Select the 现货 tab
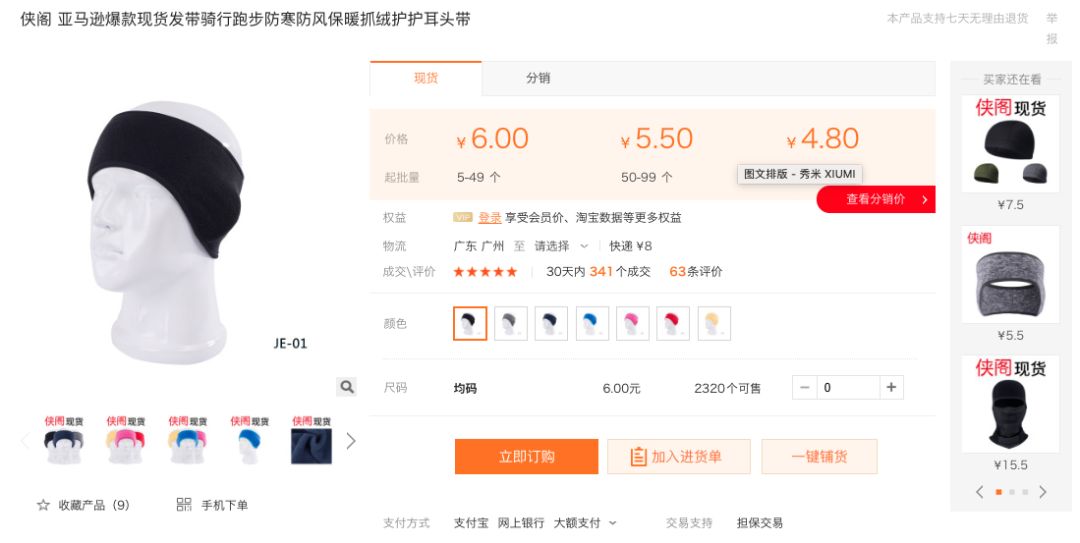The height and width of the screenshot is (543, 1080). pyautogui.click(x=426, y=78)
